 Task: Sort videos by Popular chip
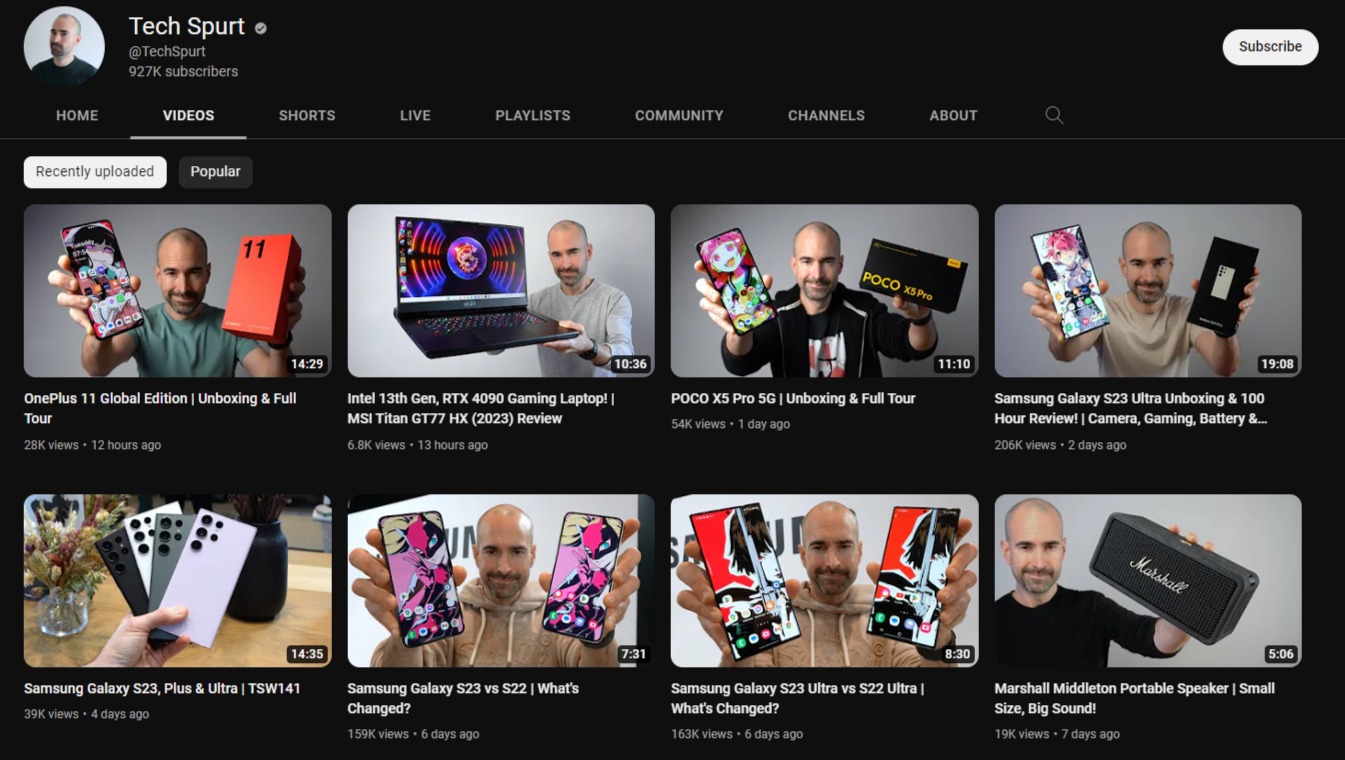pos(215,172)
